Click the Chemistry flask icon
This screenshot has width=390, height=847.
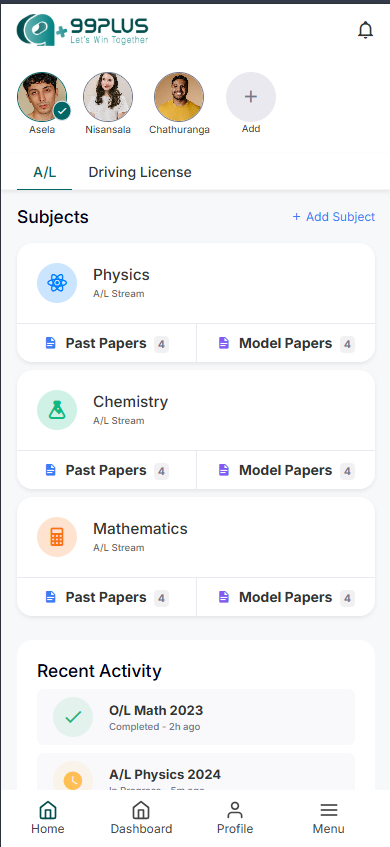coord(57,410)
